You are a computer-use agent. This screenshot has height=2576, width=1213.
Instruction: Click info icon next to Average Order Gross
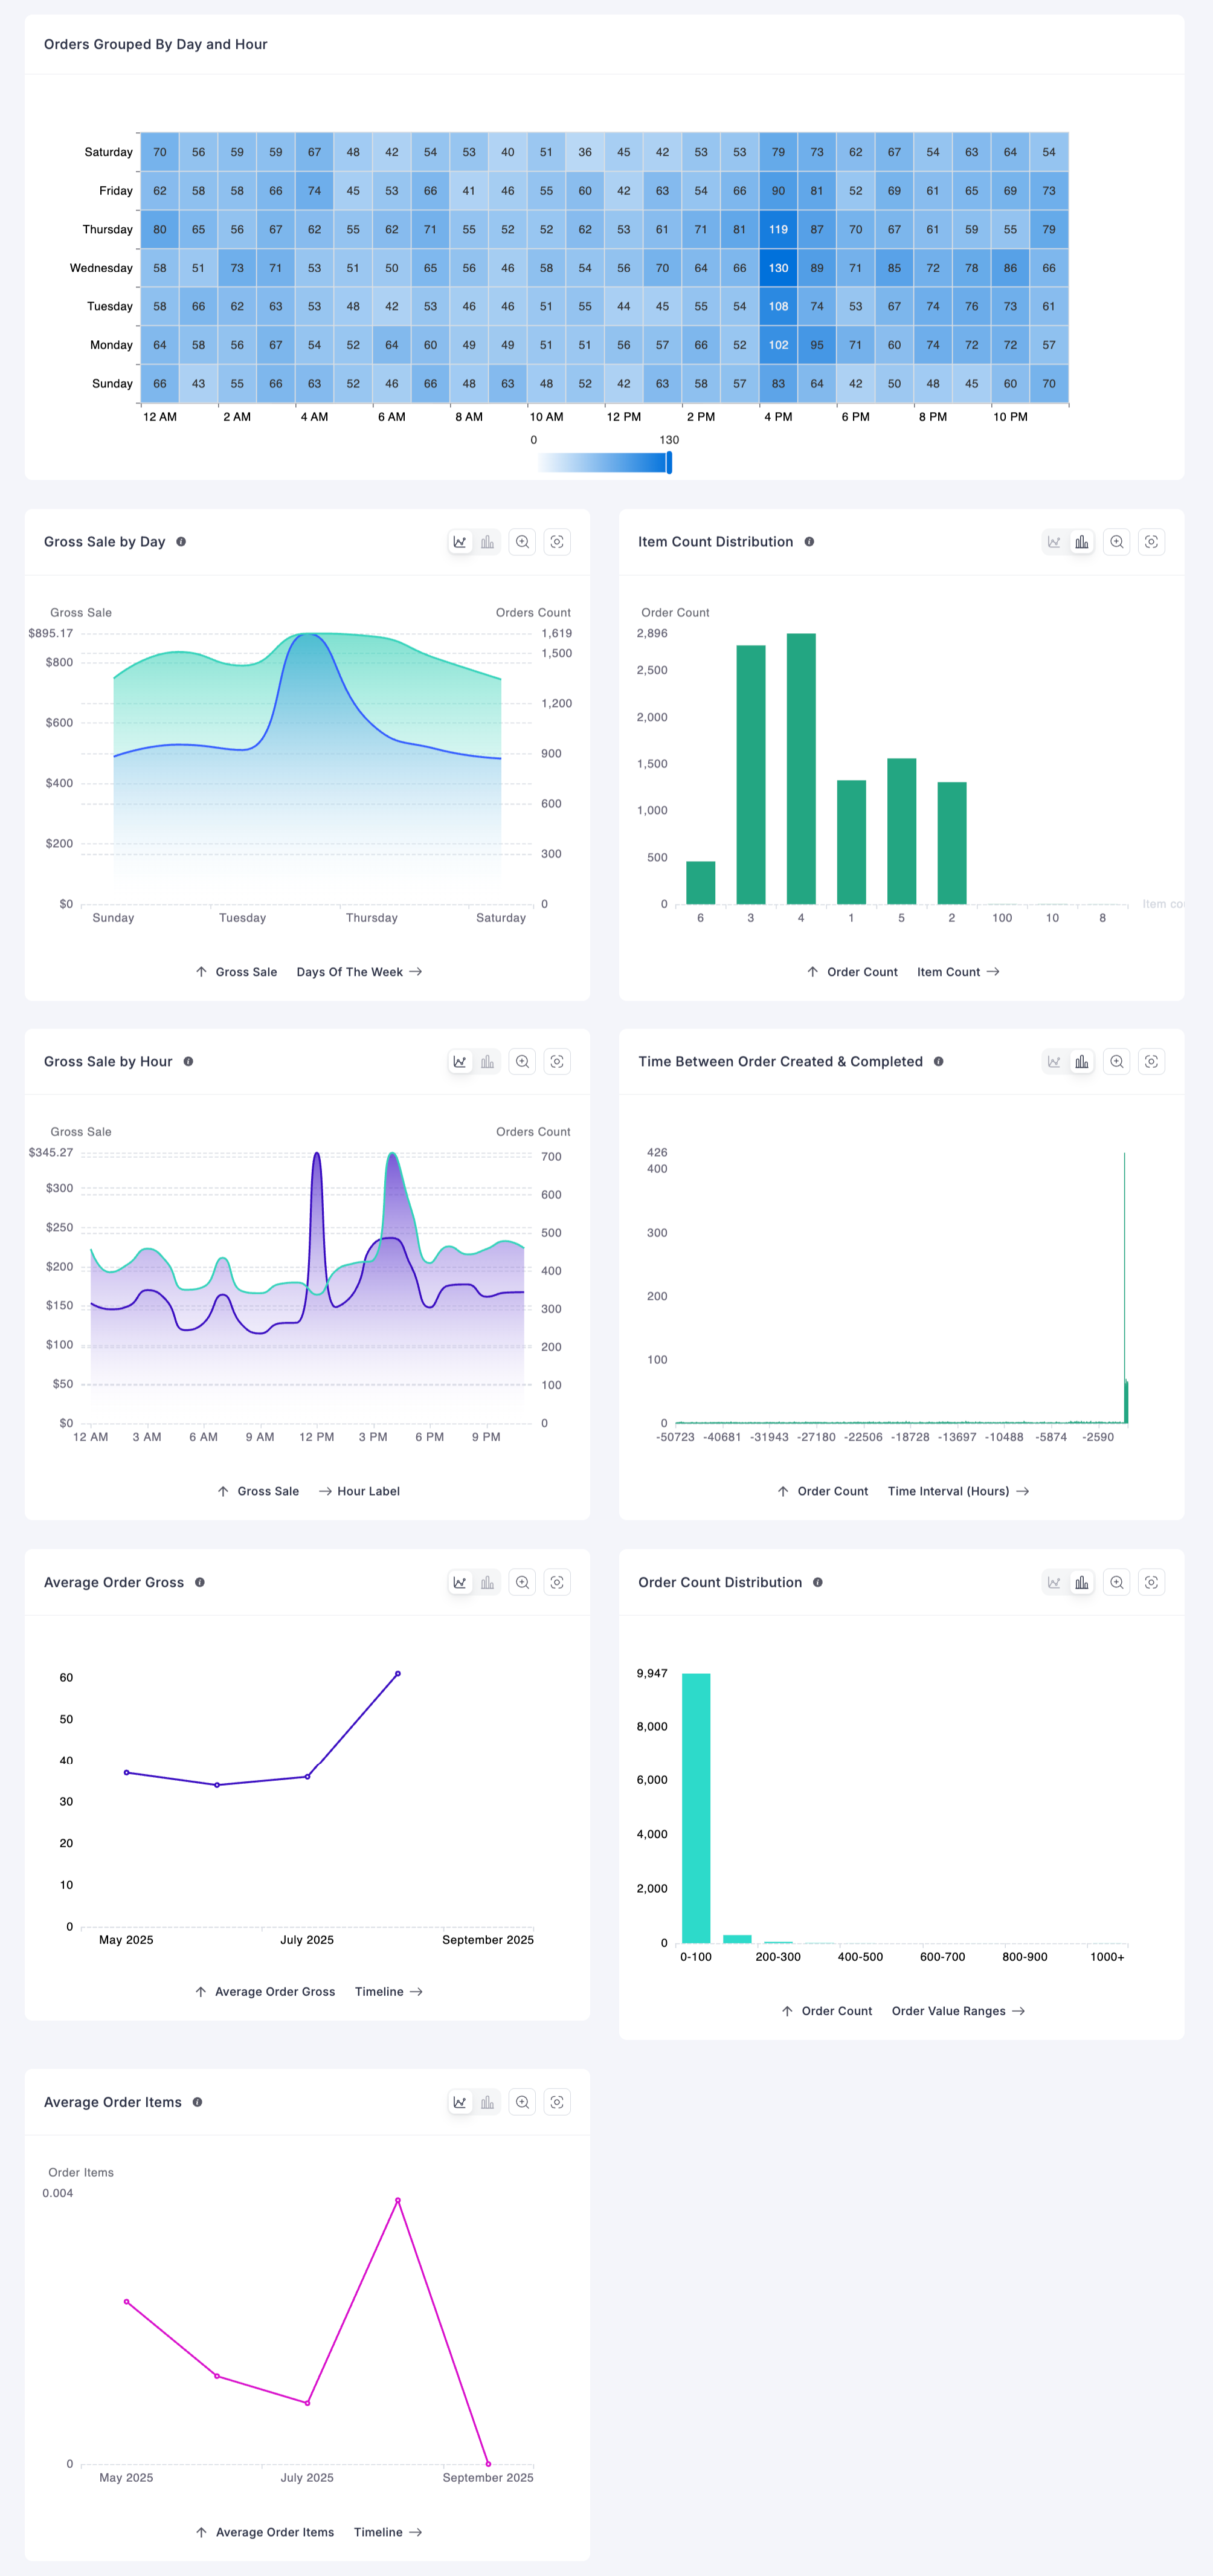[x=200, y=1582]
